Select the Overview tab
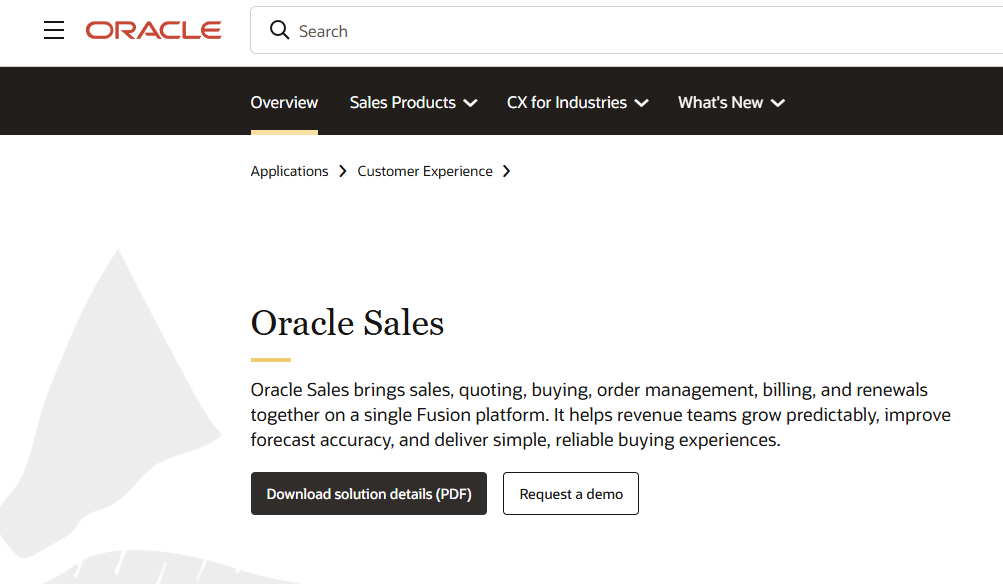This screenshot has width=1003, height=584. point(284,102)
